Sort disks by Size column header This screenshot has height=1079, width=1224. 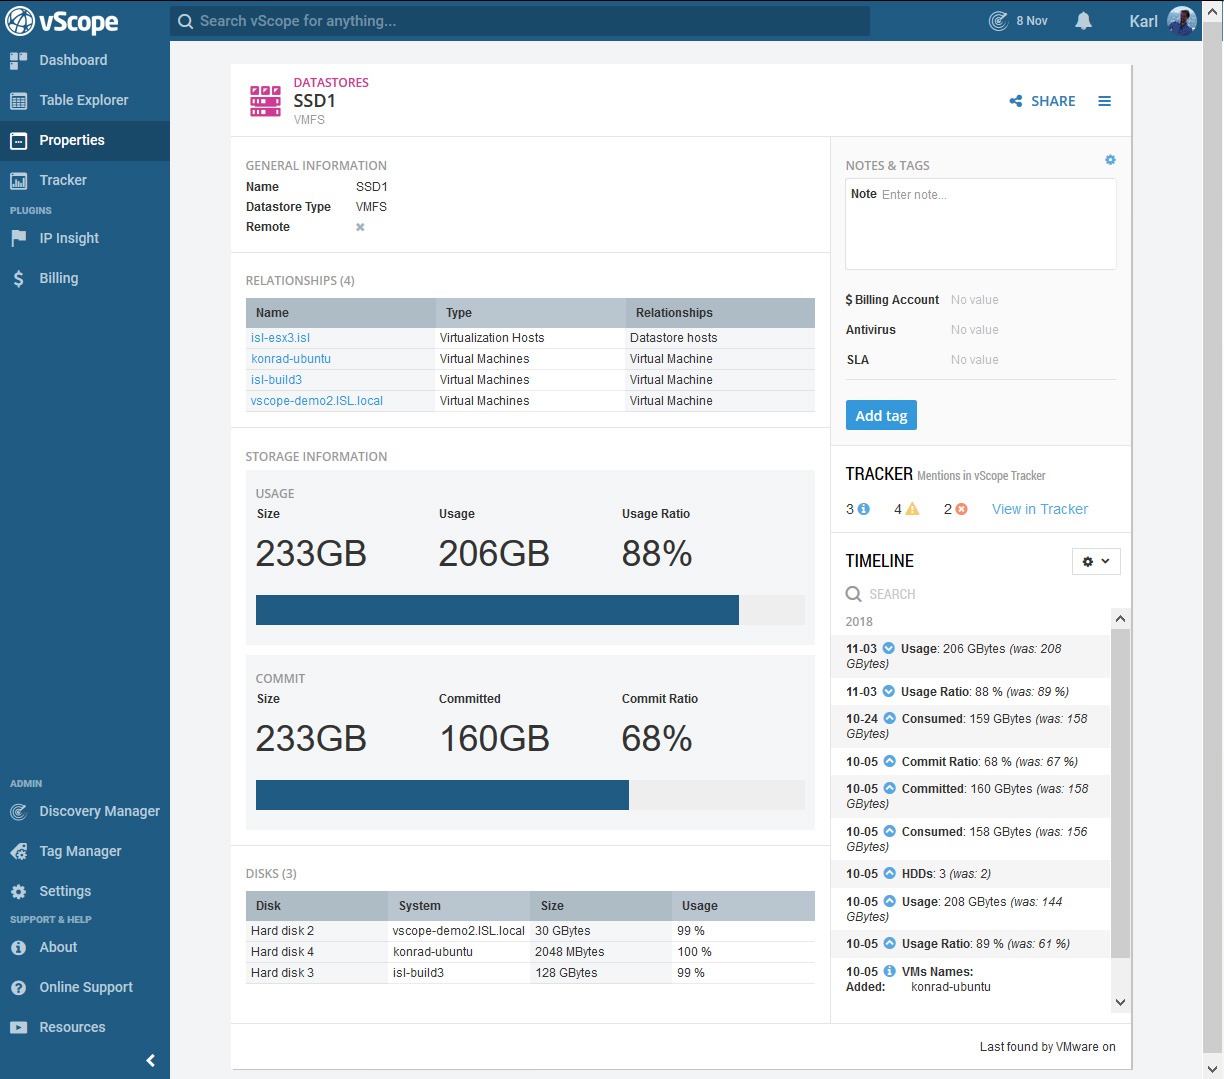601,906
